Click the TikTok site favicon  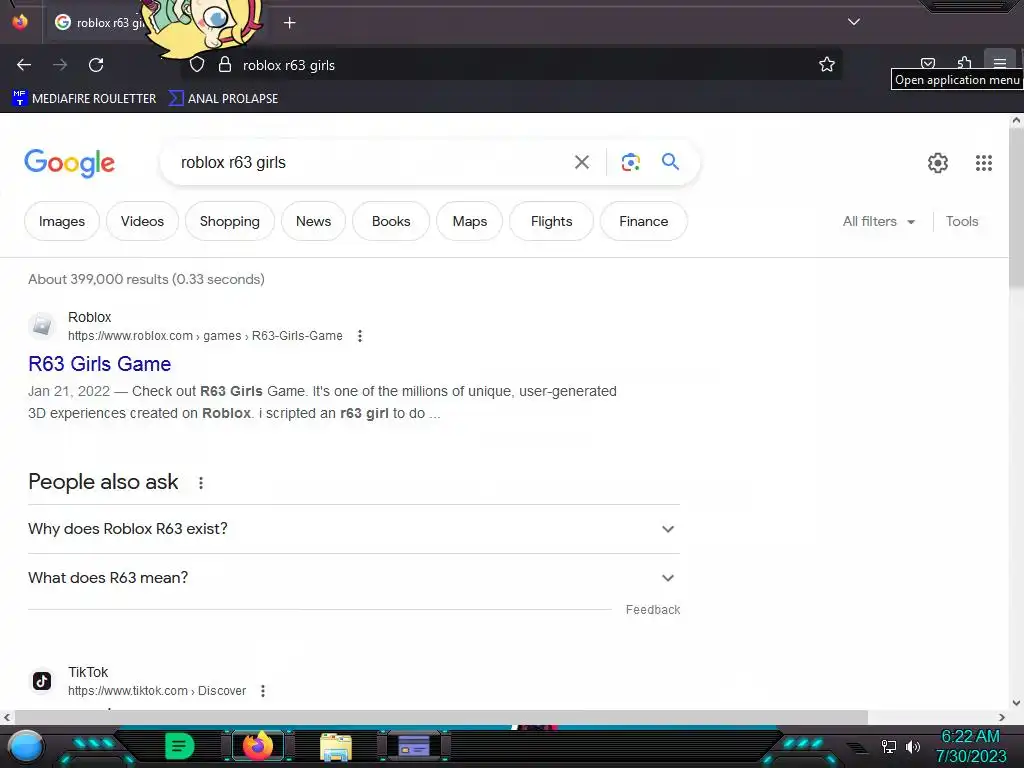click(42, 681)
